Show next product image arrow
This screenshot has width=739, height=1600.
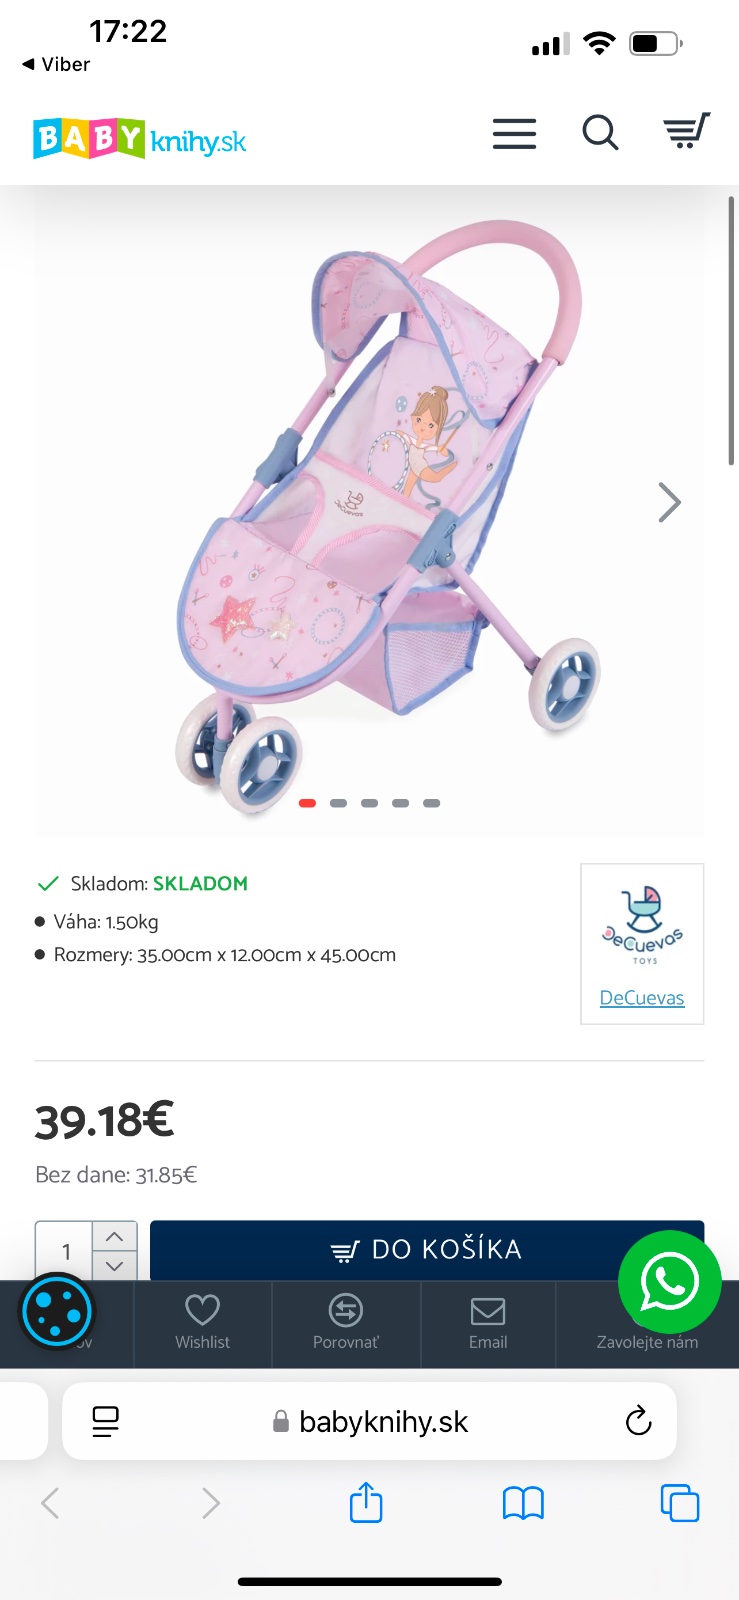pos(669,502)
